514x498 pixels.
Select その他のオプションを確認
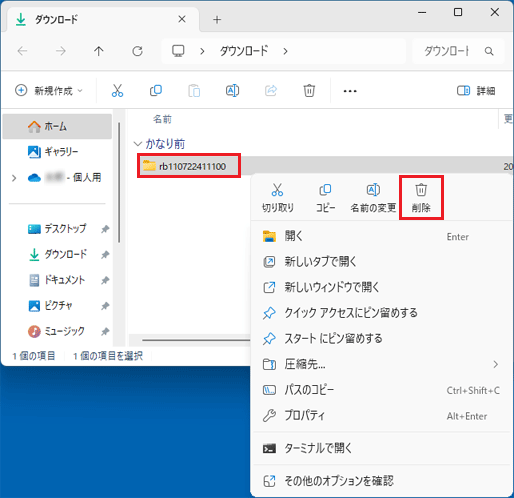381,481
